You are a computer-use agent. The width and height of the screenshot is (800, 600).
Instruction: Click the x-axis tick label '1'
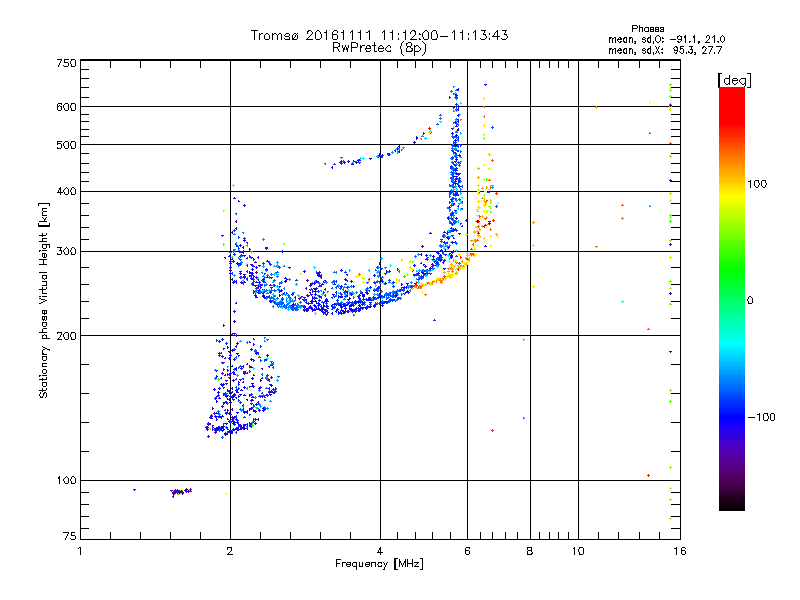click(80, 551)
